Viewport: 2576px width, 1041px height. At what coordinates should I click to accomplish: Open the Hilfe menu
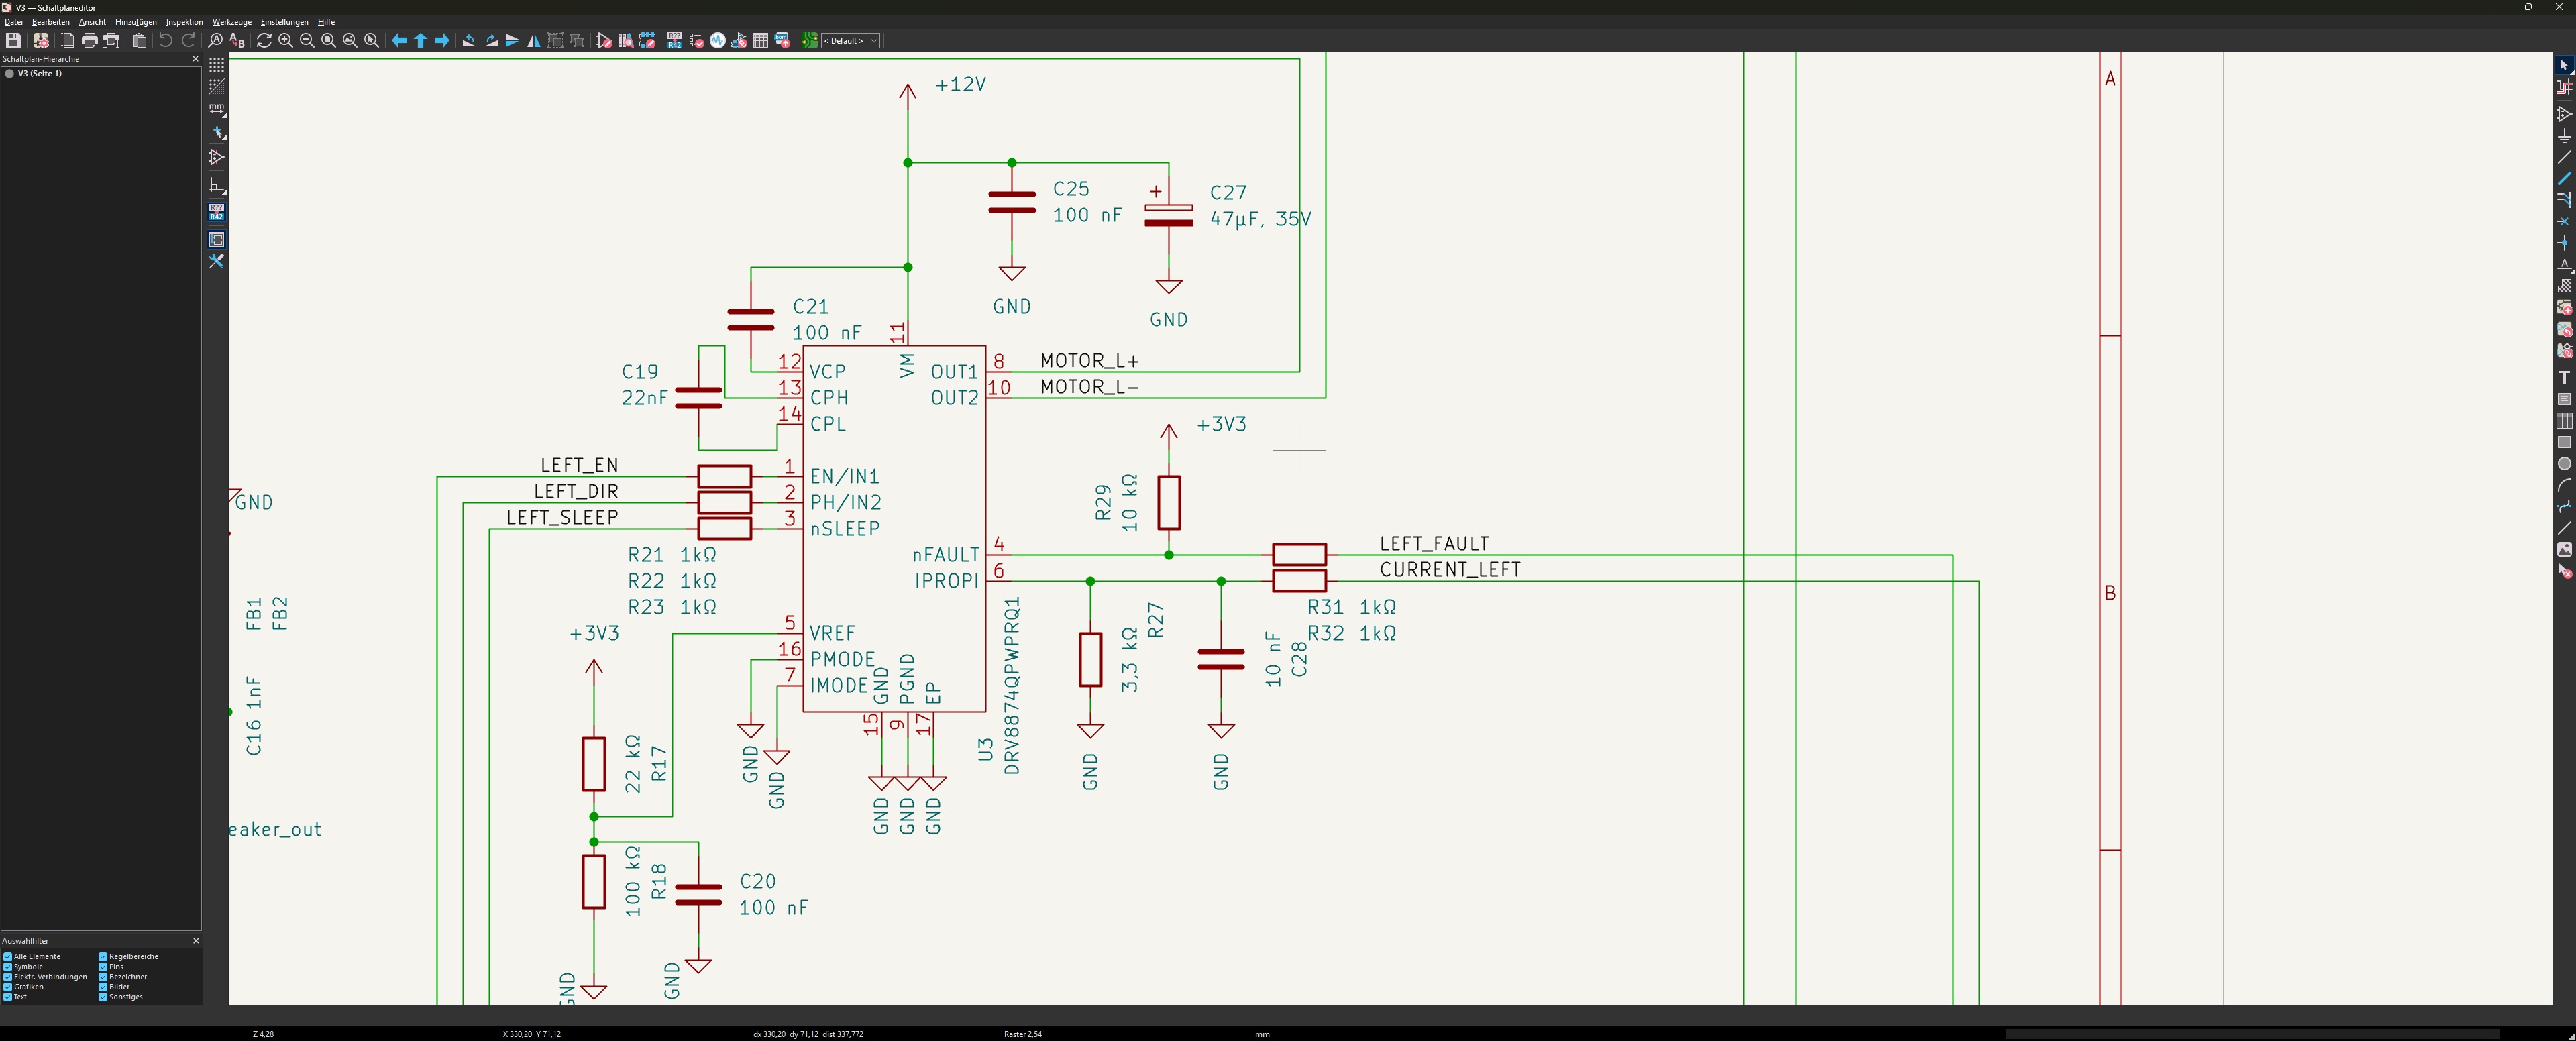(x=326, y=22)
